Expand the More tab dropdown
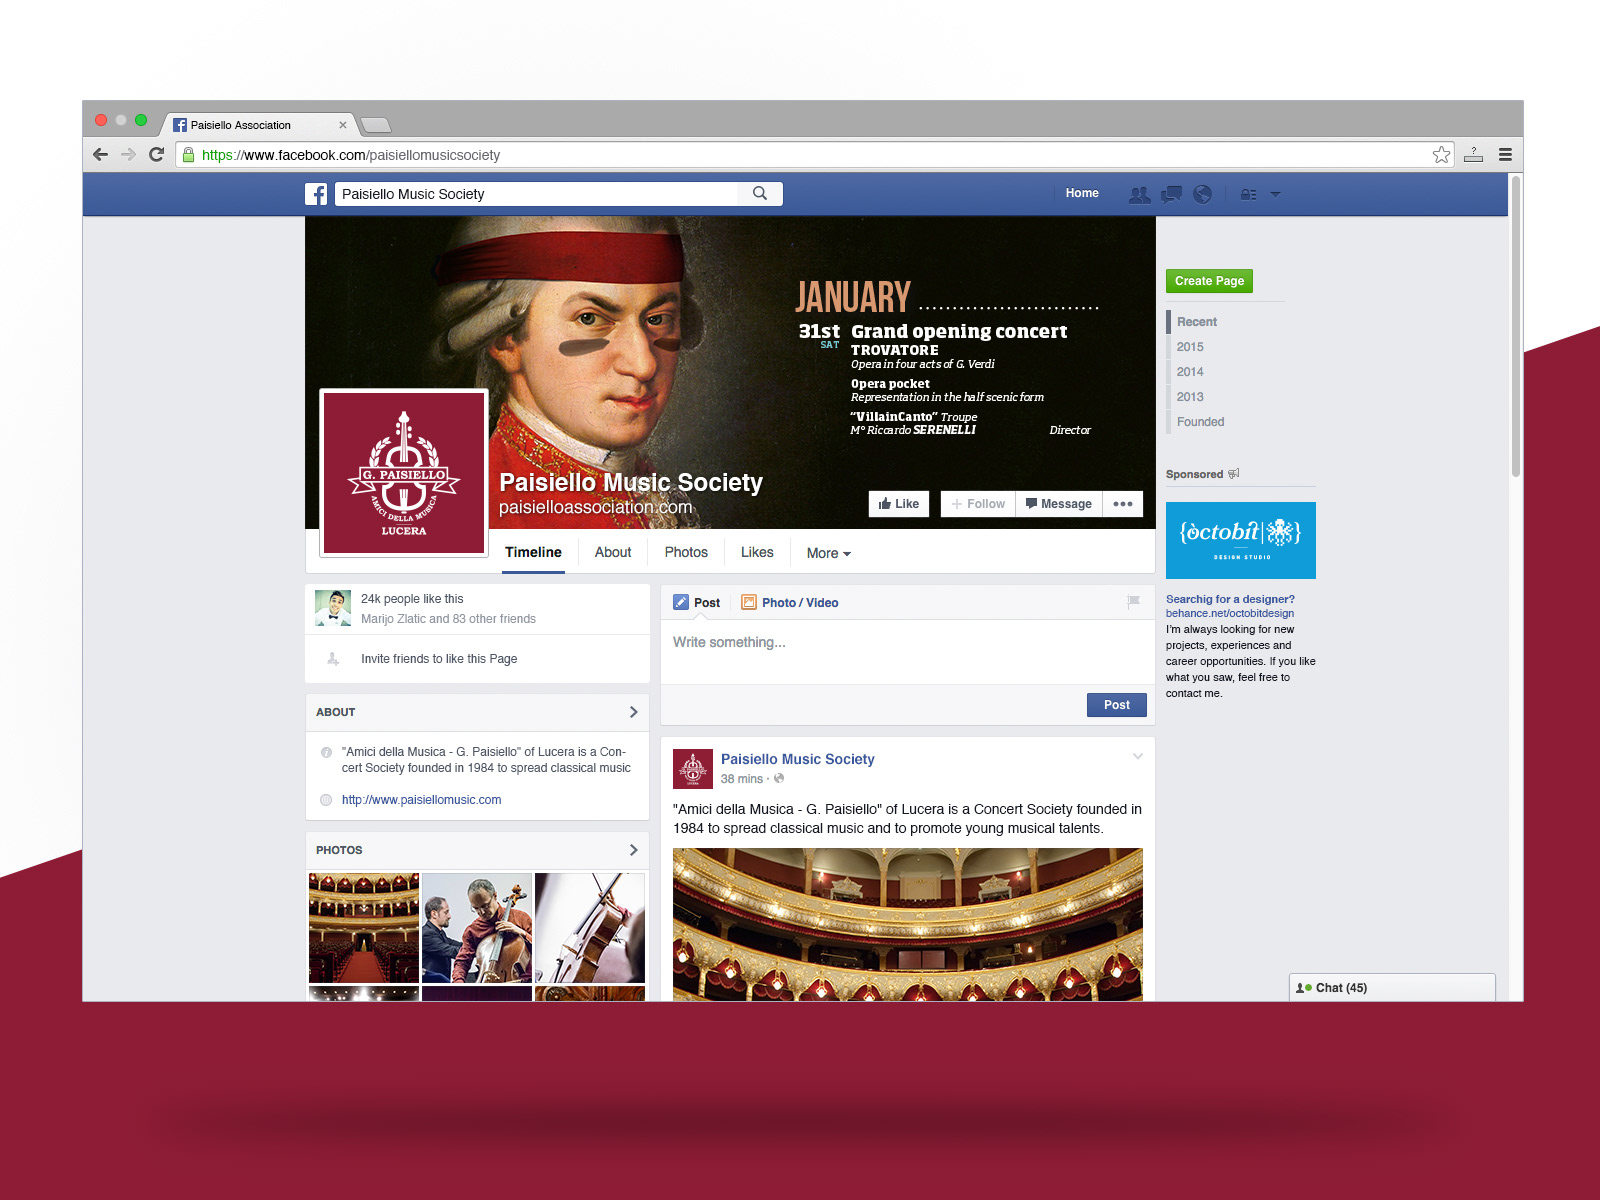1600x1200 pixels. click(828, 553)
